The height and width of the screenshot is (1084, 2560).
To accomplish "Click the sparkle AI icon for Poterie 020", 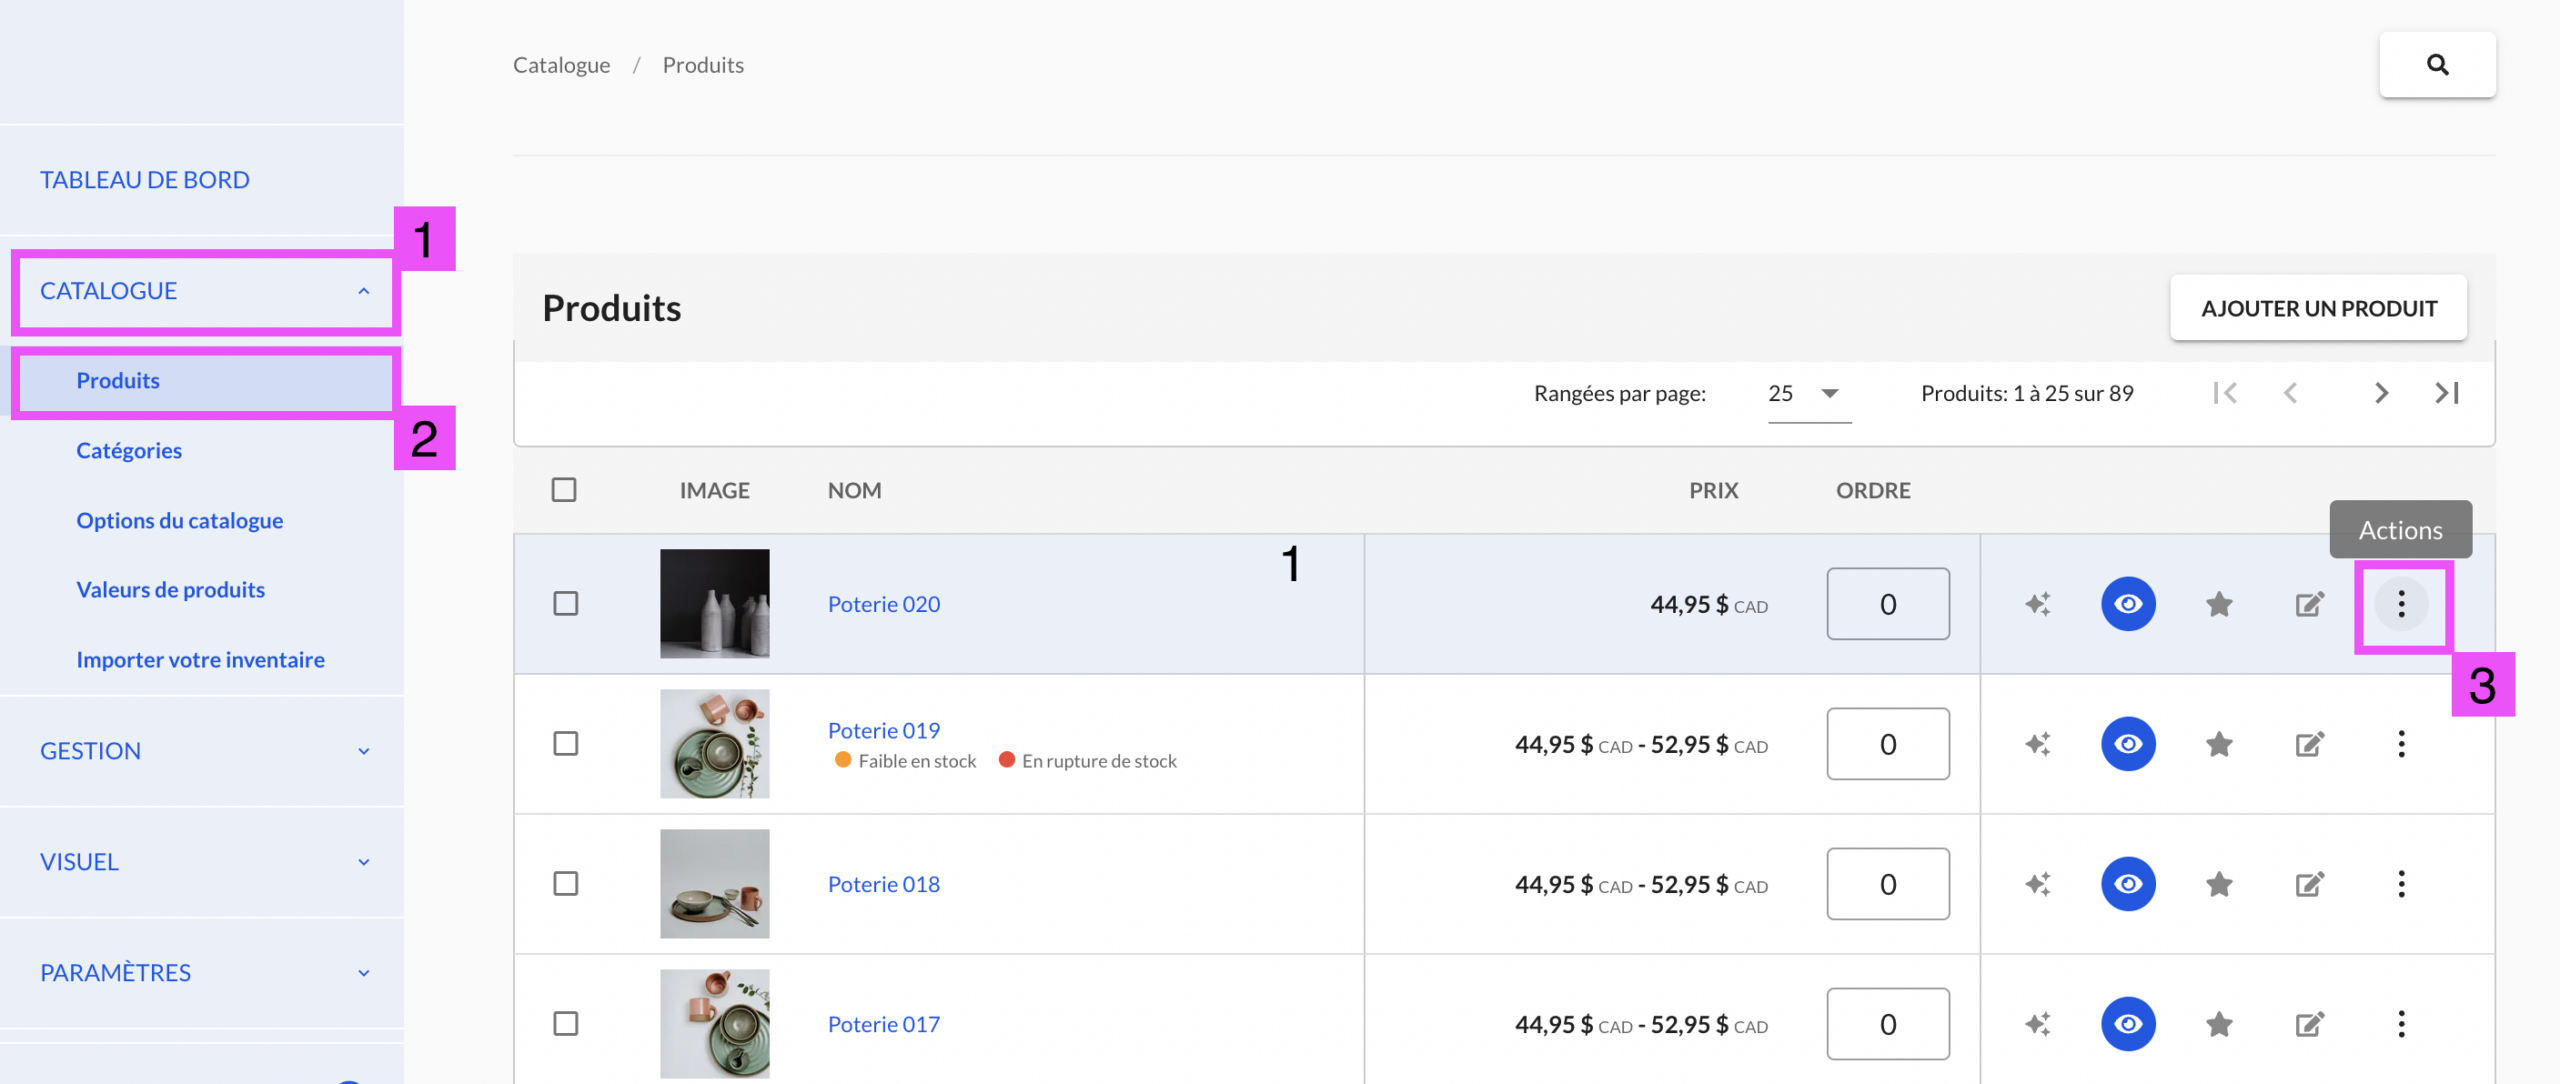I will click(2037, 604).
